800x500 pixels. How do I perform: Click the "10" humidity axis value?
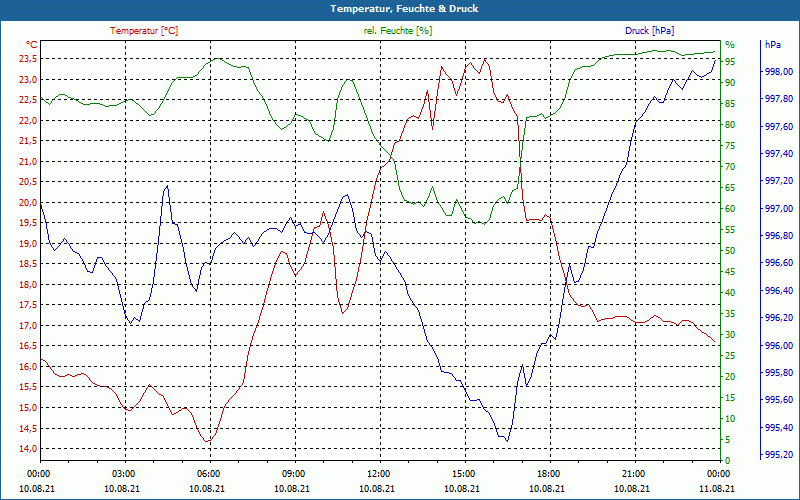(x=730, y=418)
